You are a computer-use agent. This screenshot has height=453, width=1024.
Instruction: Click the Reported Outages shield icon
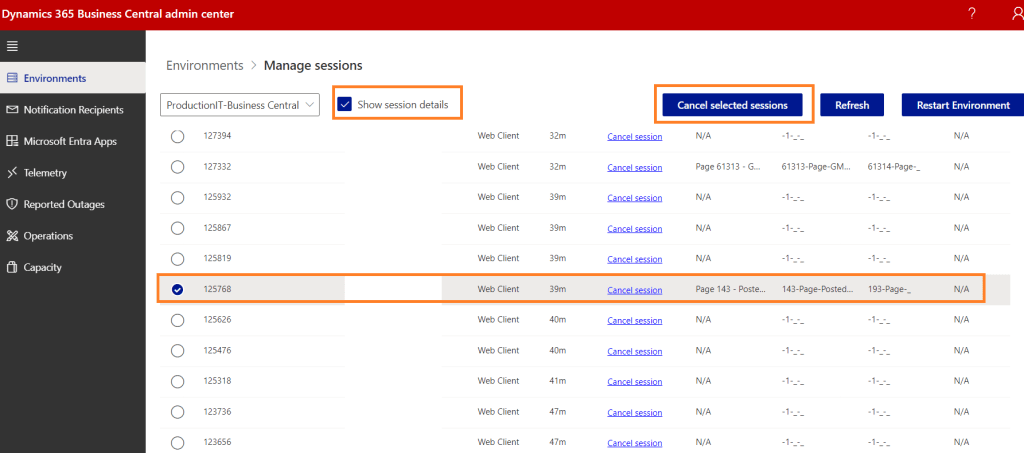click(x=13, y=204)
